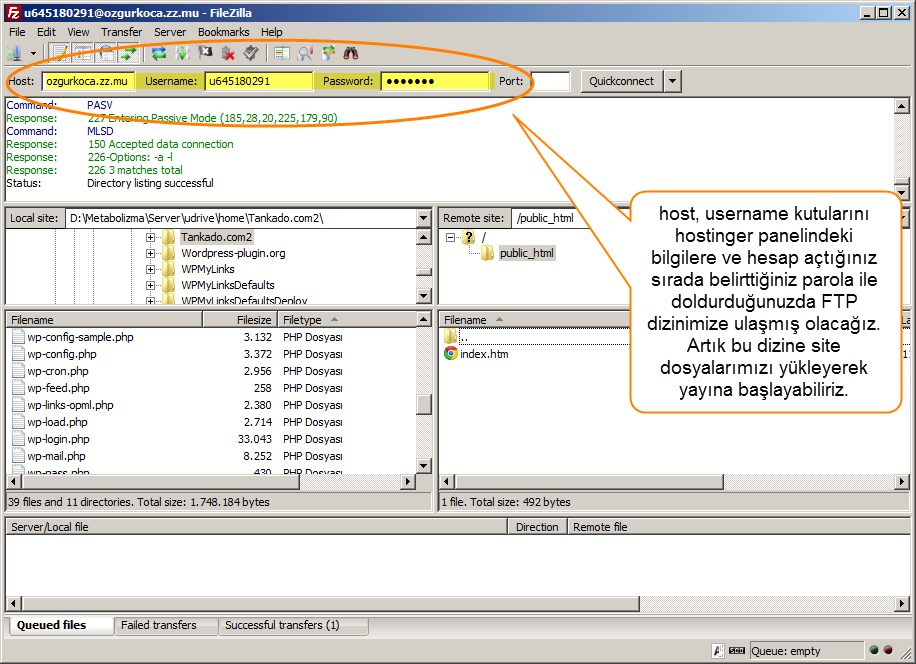Screen dimensions: 916x664
Task: Open the Server menu
Action: pos(170,32)
